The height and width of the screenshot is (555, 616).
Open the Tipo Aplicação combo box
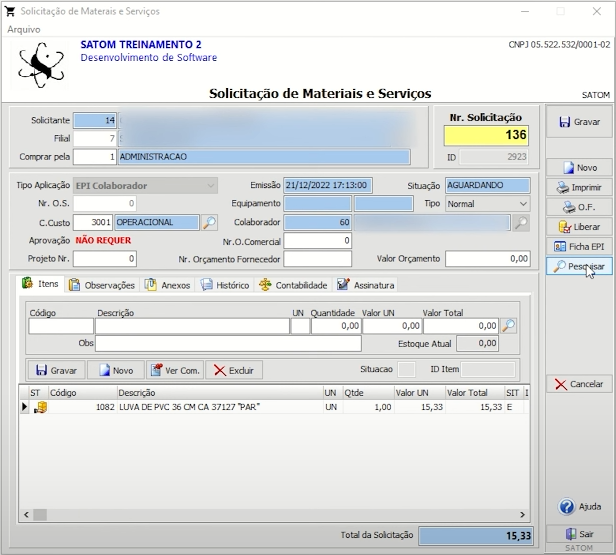tap(145, 185)
